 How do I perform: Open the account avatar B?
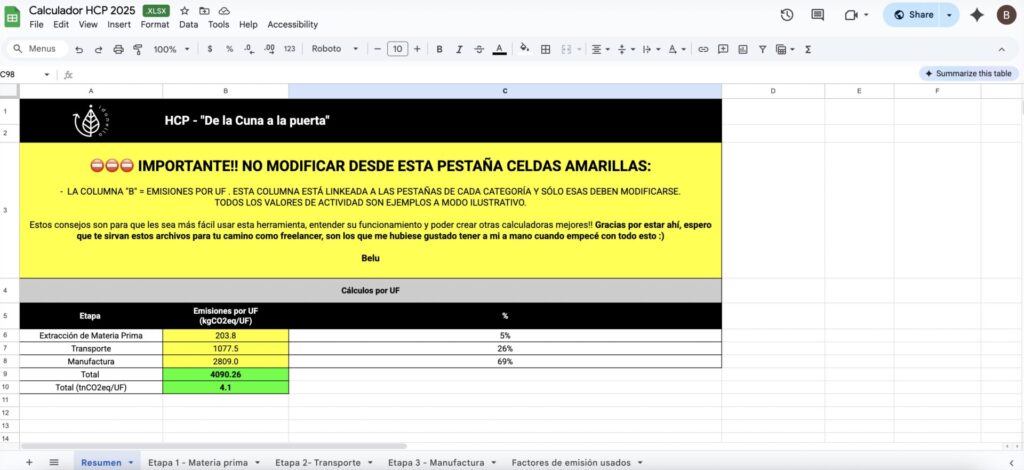tap(1006, 15)
